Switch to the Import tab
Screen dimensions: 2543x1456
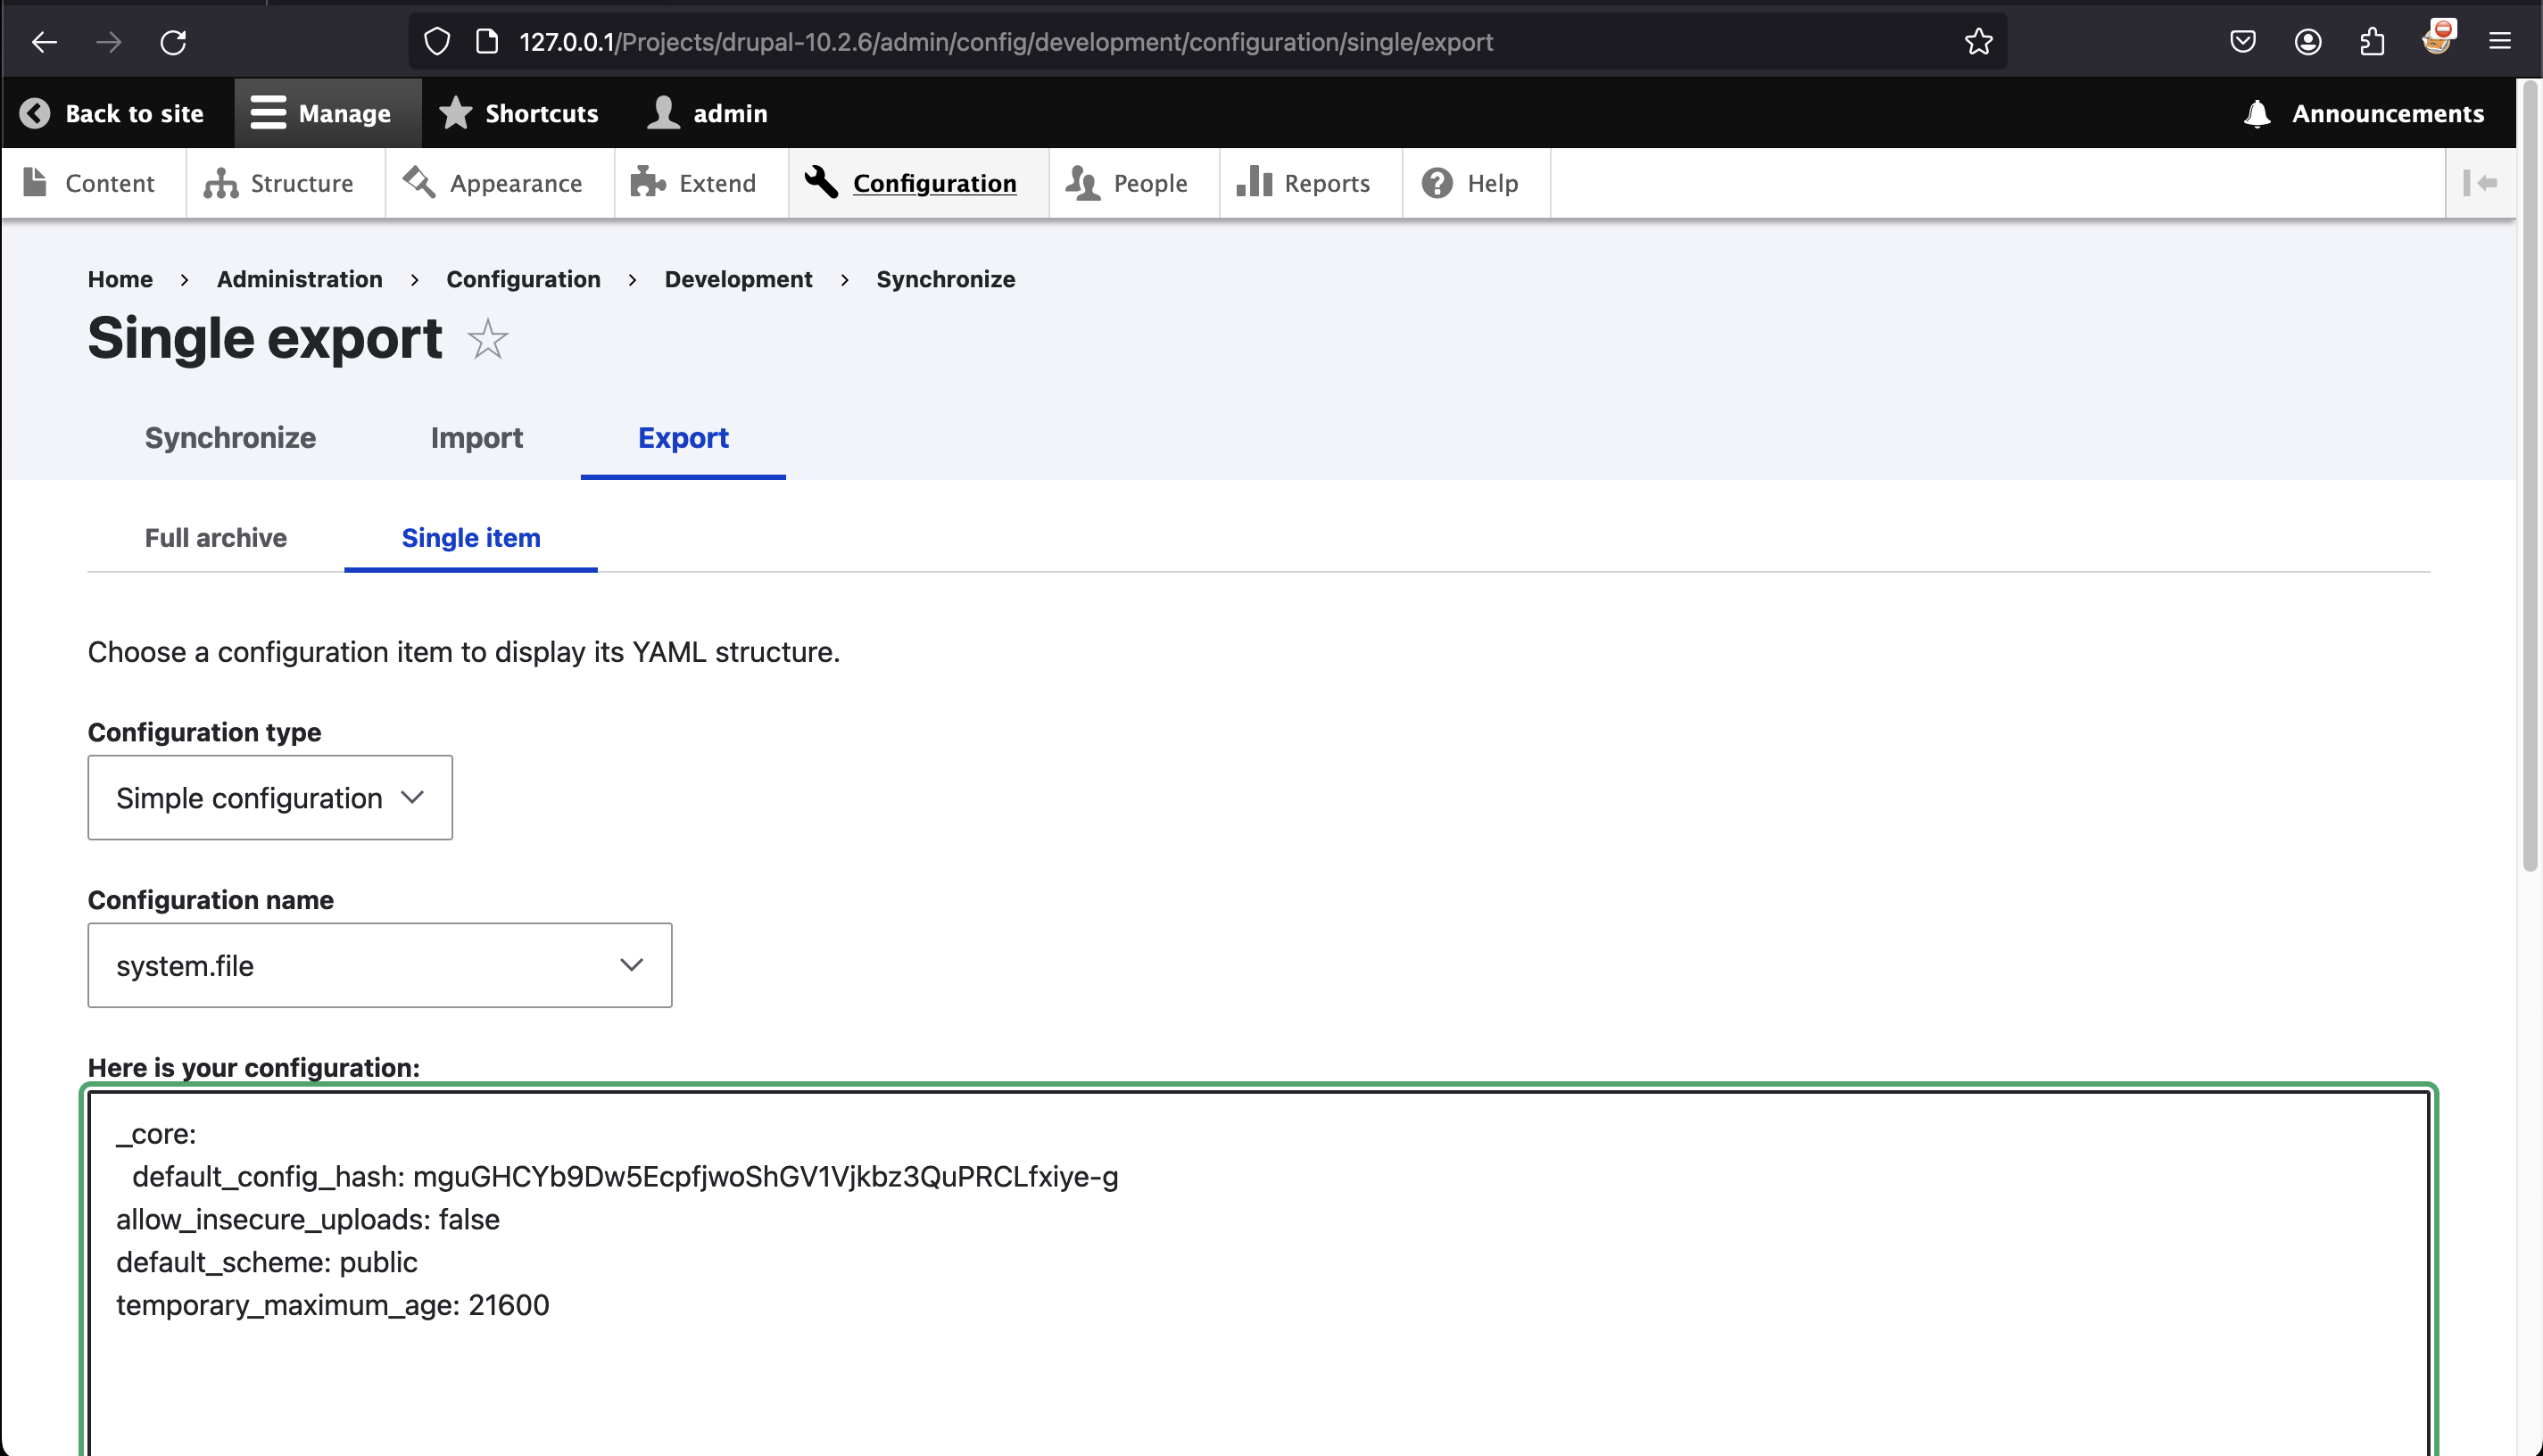pyautogui.click(x=476, y=438)
